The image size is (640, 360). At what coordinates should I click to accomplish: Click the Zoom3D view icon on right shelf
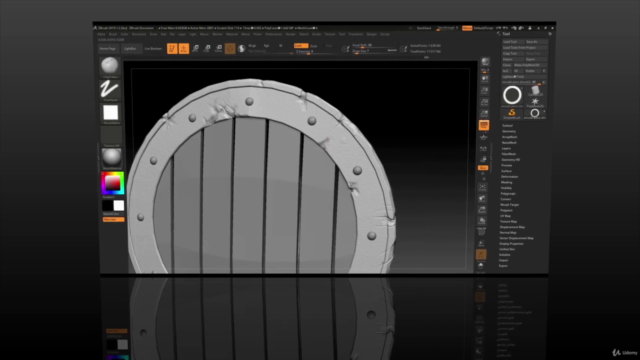482,210
